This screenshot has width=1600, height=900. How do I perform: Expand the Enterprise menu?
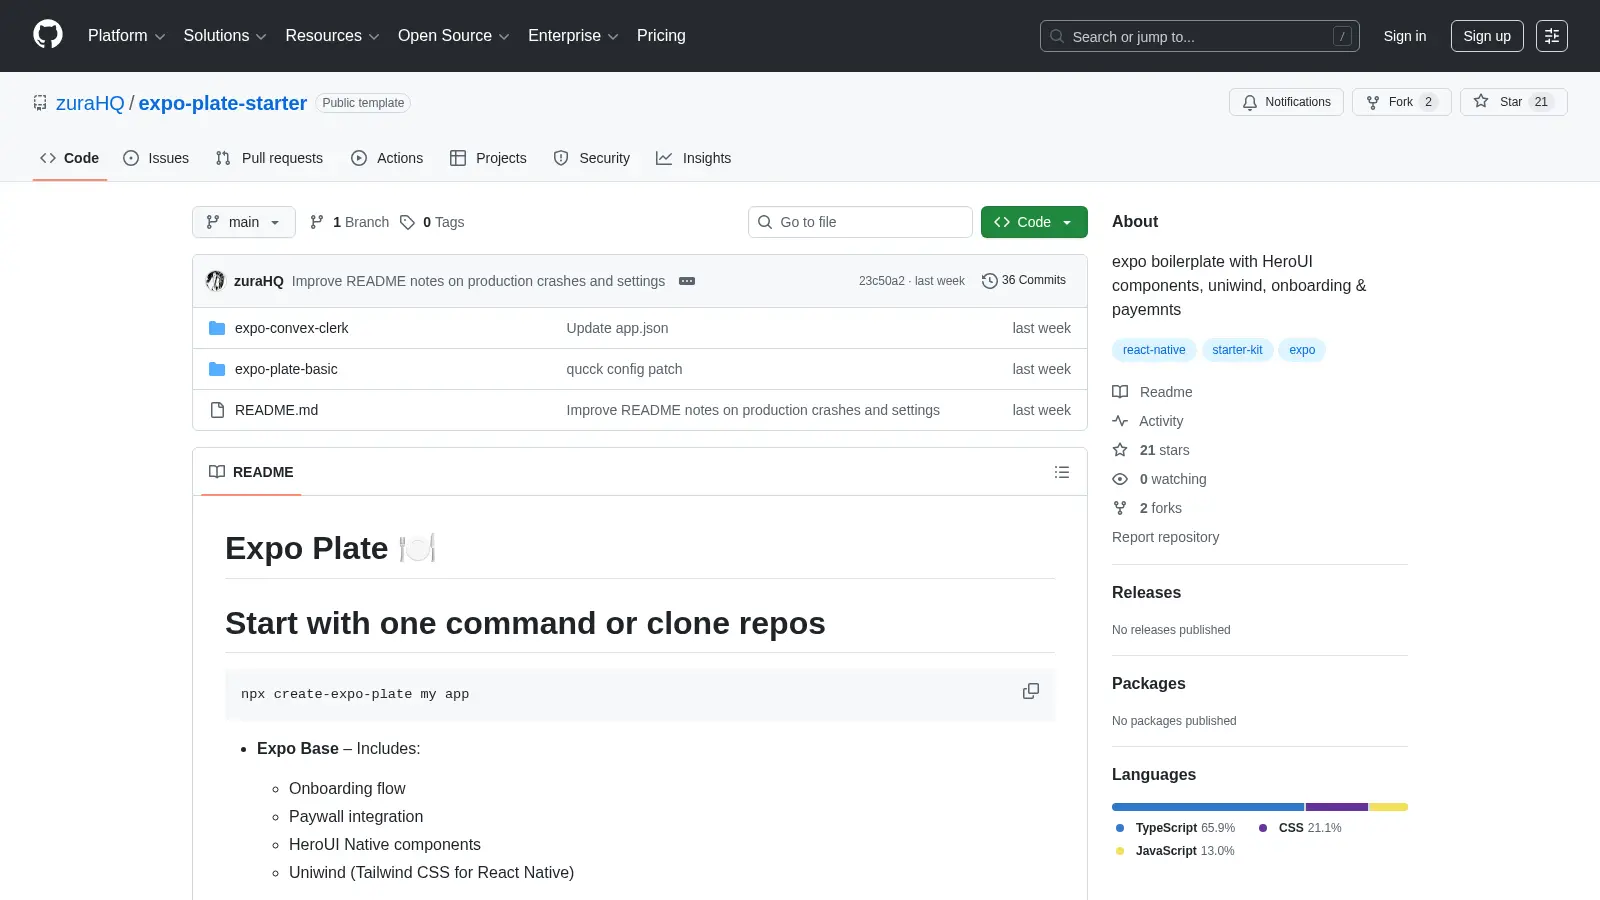tap(573, 36)
